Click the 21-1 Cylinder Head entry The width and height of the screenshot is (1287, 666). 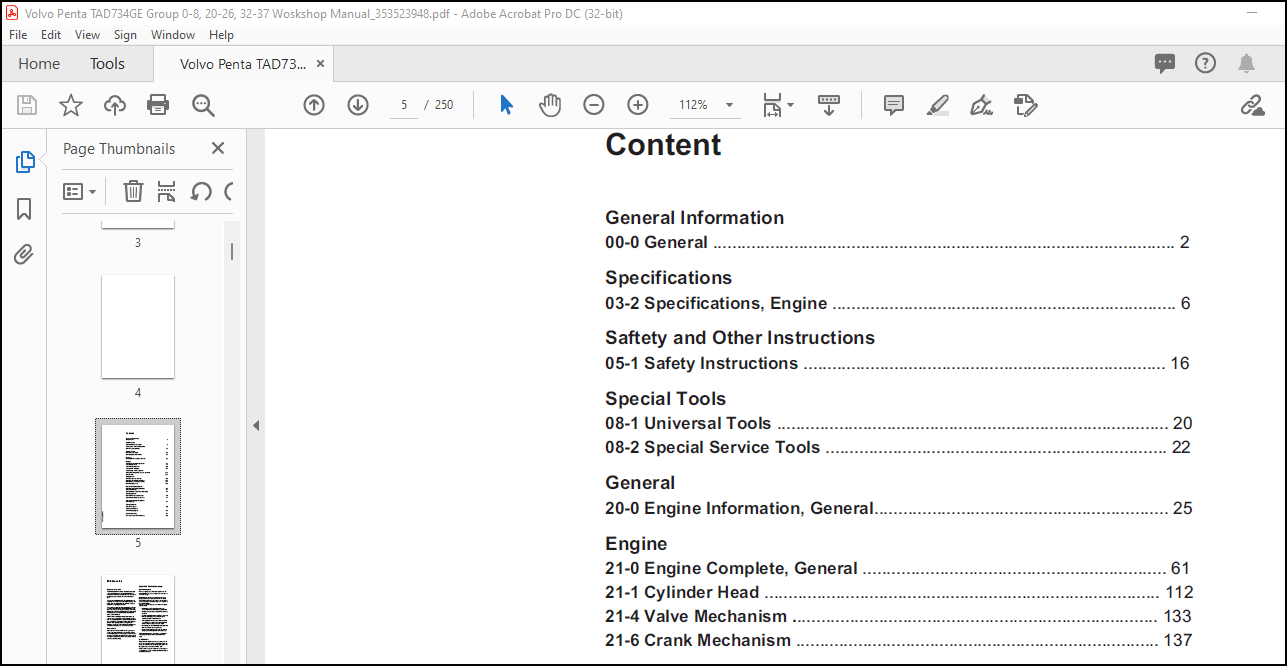(899, 592)
